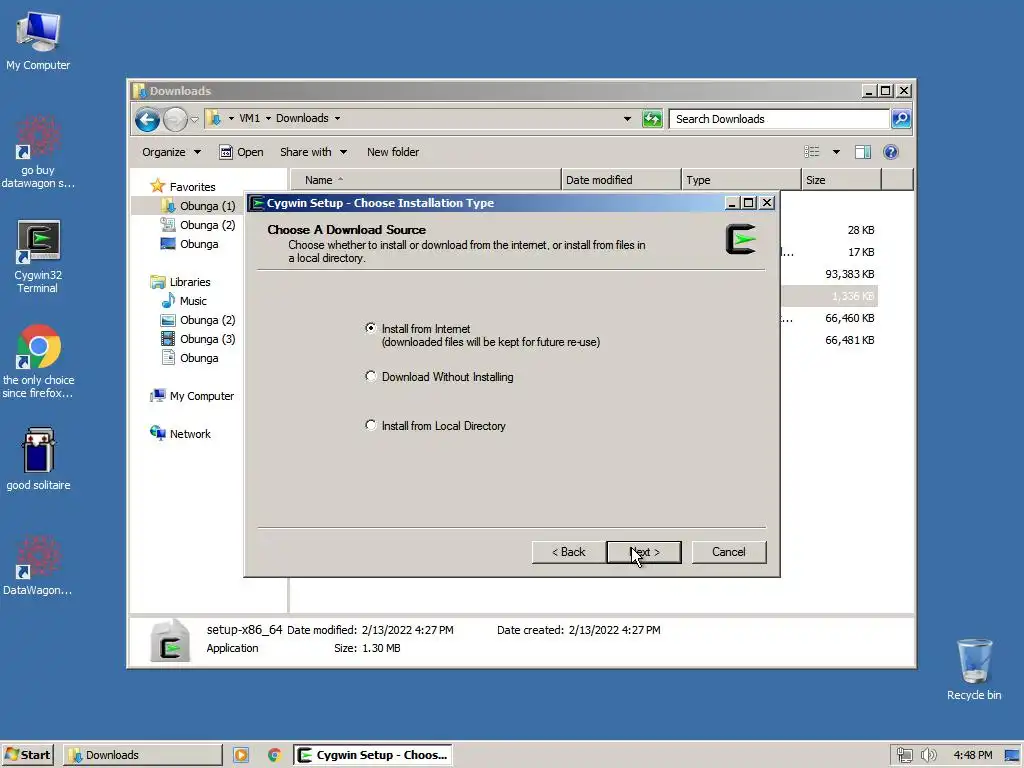Select the Cygwin32 Terminal desktop icon

tap(38, 256)
